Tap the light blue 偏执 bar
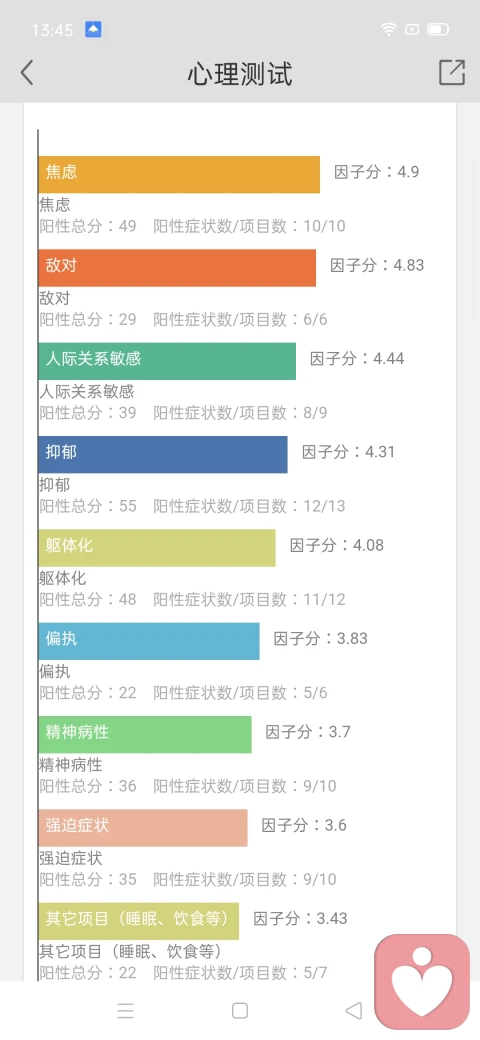 click(x=149, y=641)
